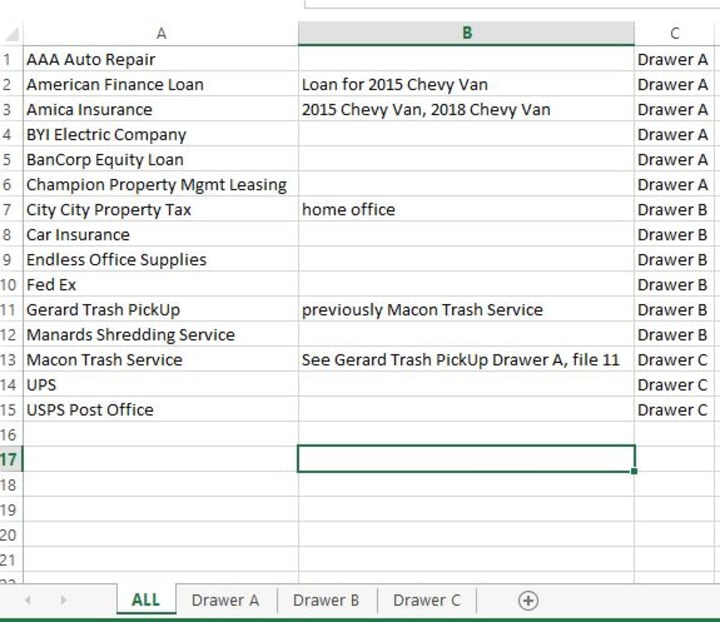Click Drawer A cell in row 1

point(674,59)
